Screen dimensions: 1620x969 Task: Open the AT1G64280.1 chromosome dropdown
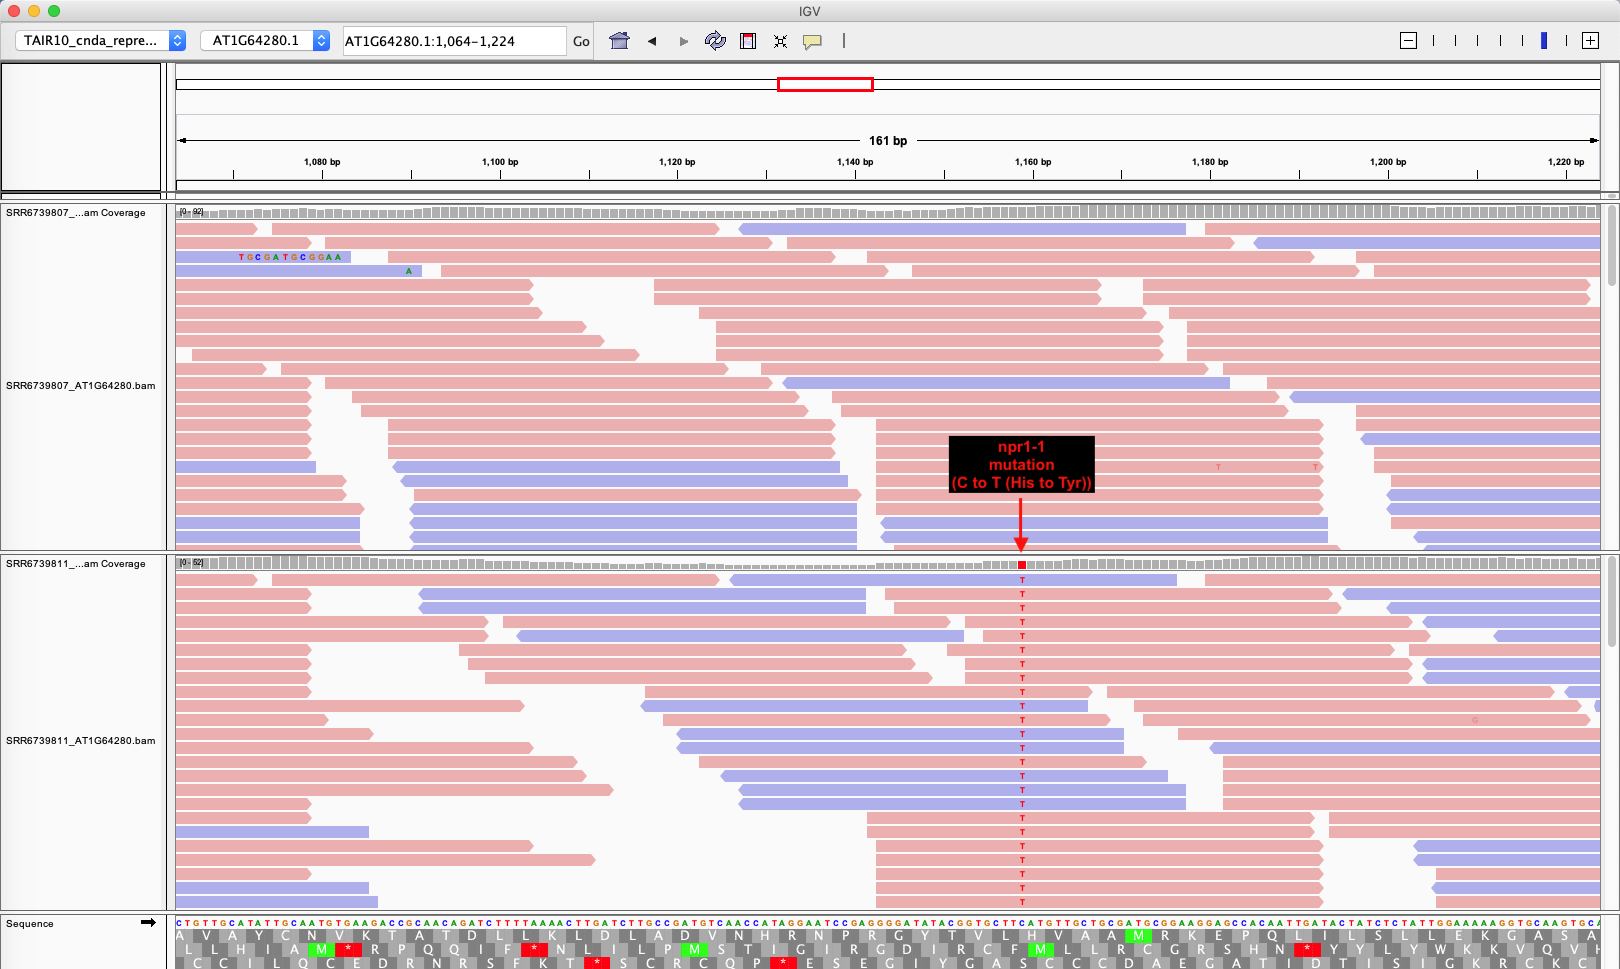pos(265,41)
